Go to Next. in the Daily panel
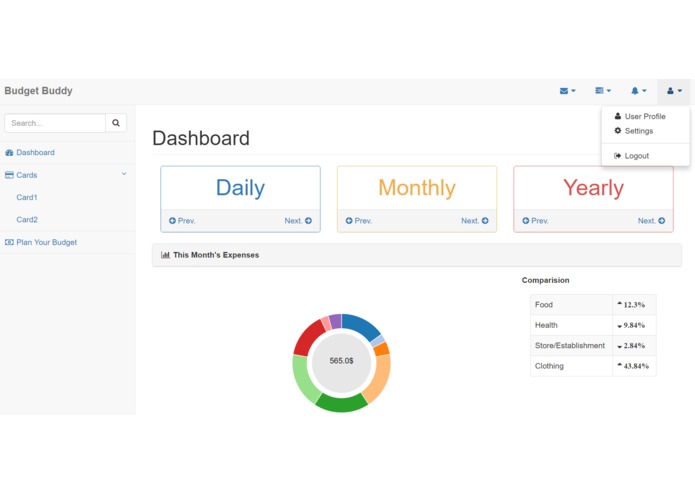The height and width of the screenshot is (494, 695). pos(293,221)
